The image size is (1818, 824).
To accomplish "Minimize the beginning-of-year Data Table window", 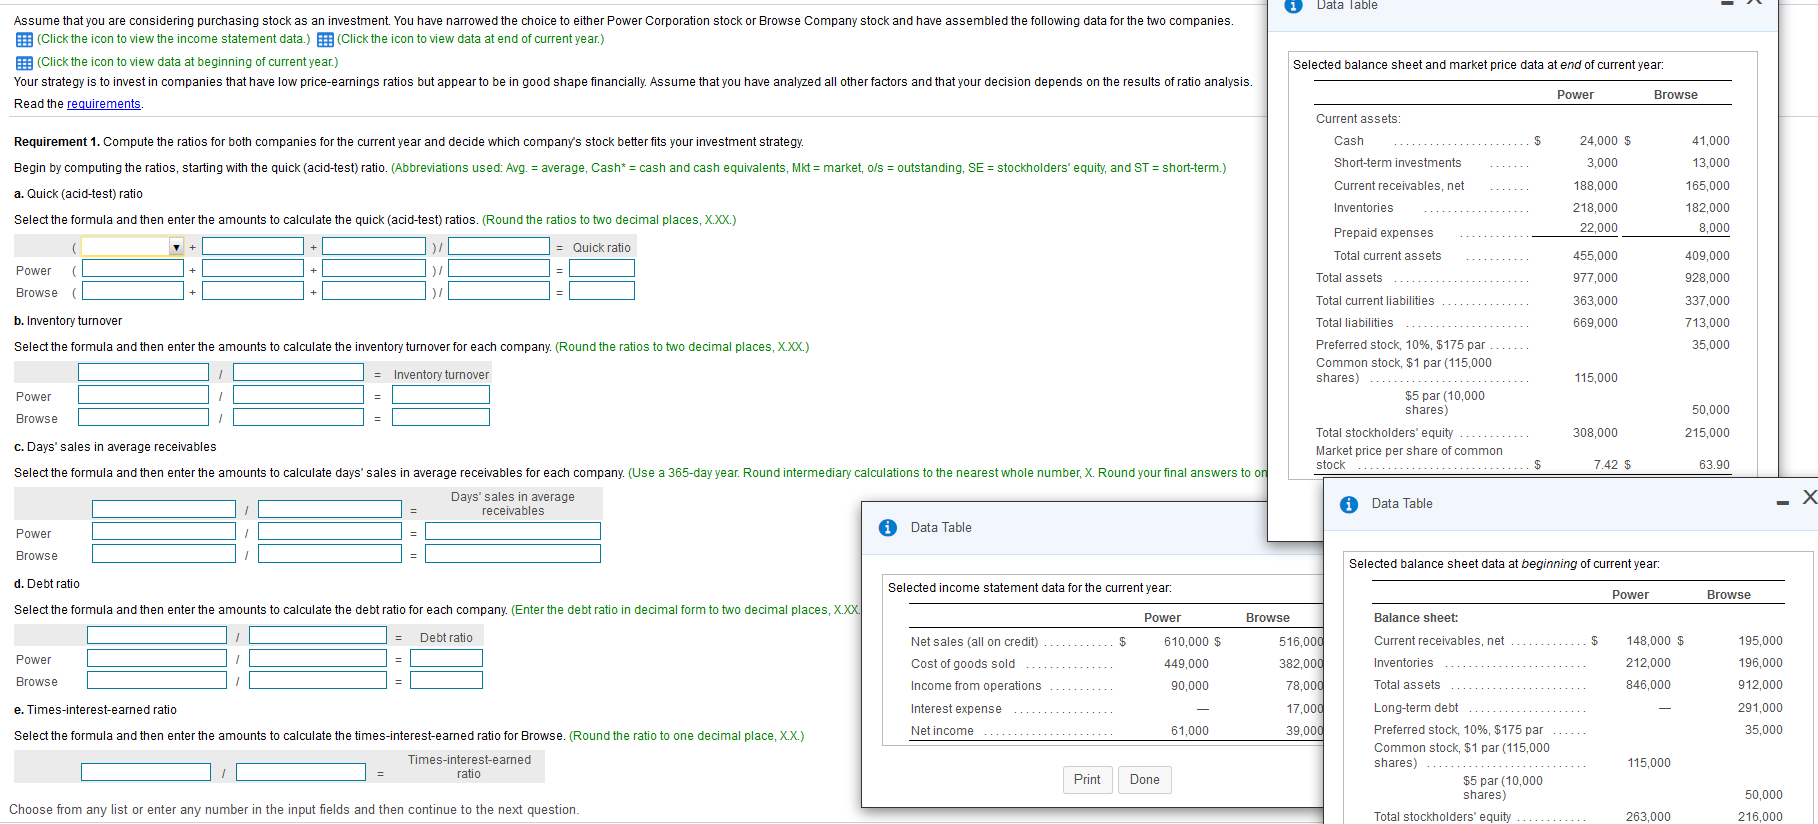I will (x=1782, y=502).
